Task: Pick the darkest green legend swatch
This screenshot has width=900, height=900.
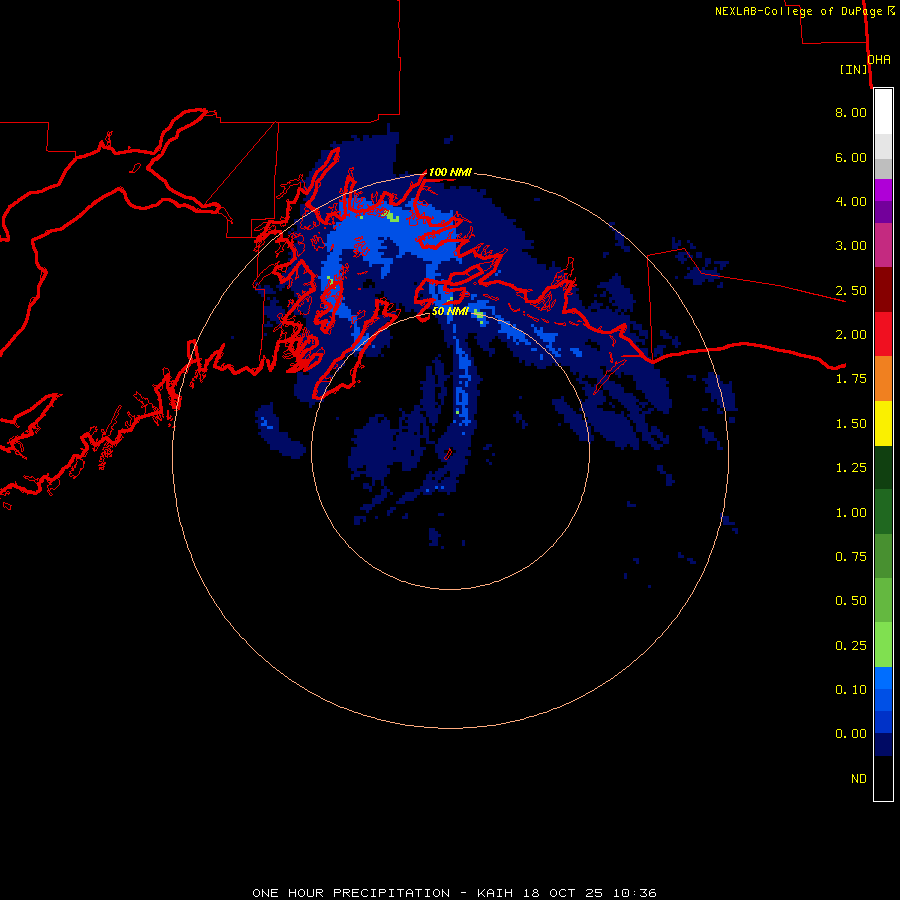Action: point(883,467)
